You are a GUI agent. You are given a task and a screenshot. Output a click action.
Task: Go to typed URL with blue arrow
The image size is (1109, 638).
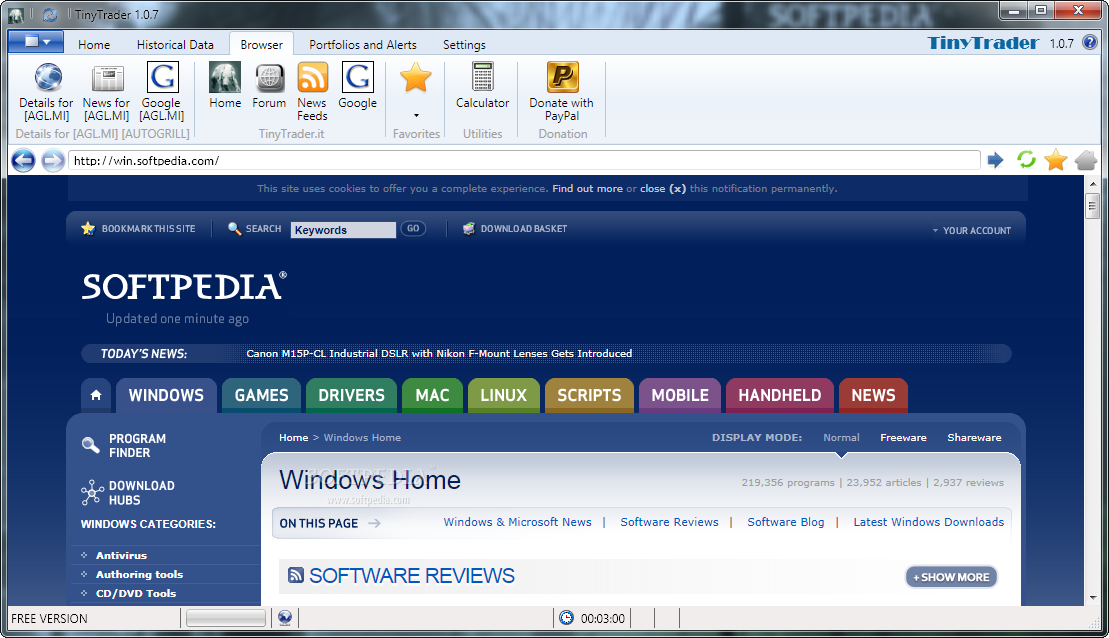(996, 160)
